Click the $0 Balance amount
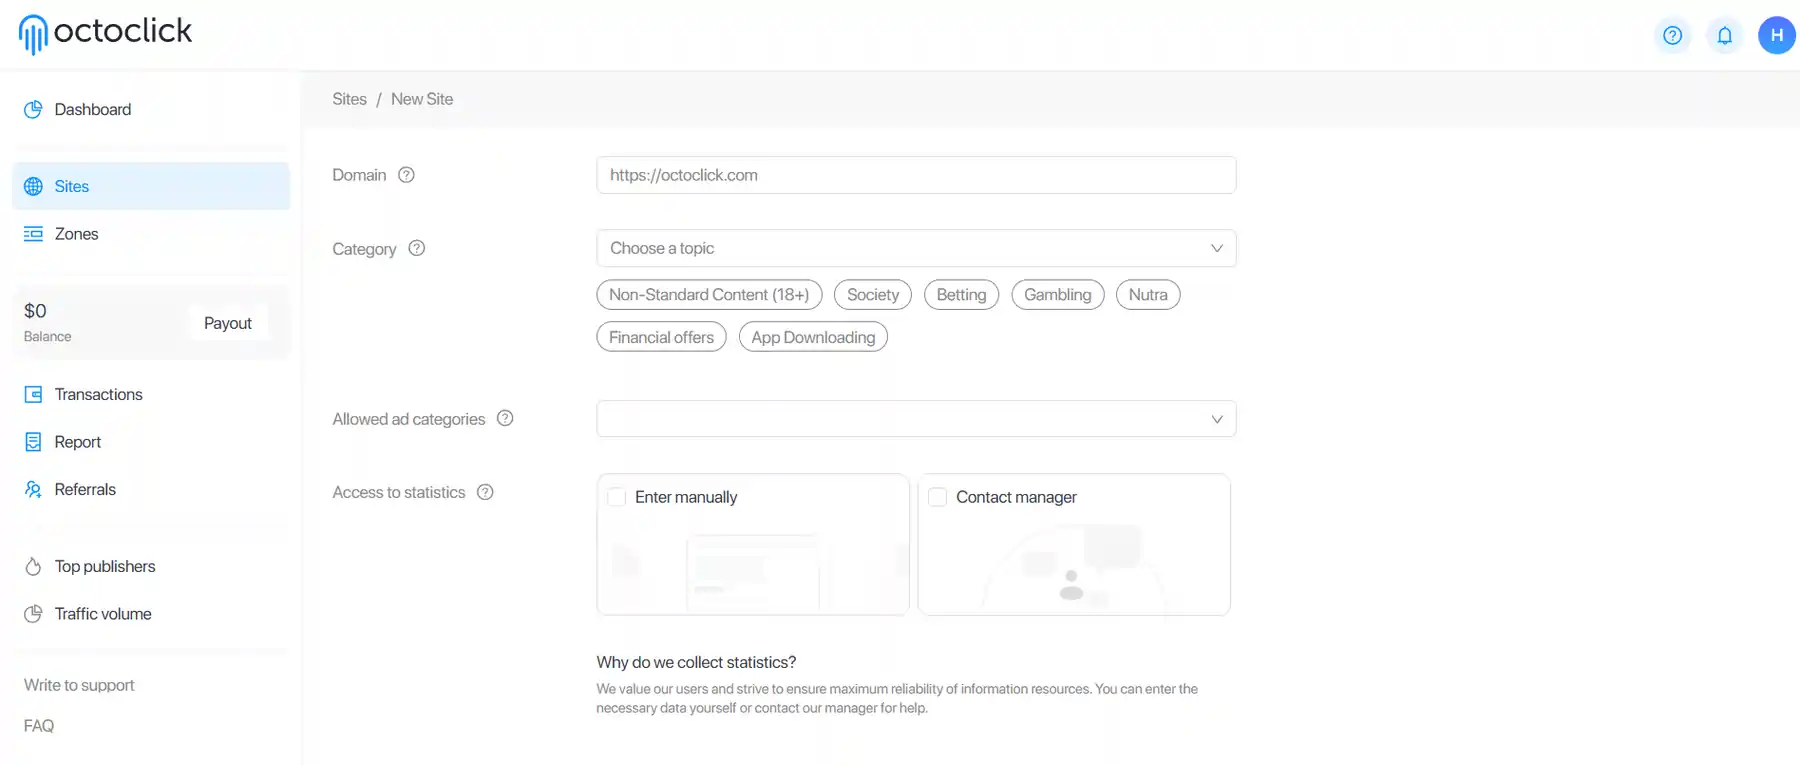This screenshot has height=765, width=1800. click(x=35, y=311)
